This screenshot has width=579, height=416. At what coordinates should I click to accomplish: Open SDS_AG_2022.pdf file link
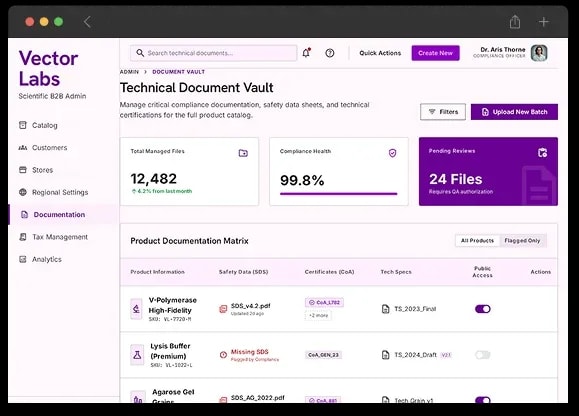[x=258, y=398]
